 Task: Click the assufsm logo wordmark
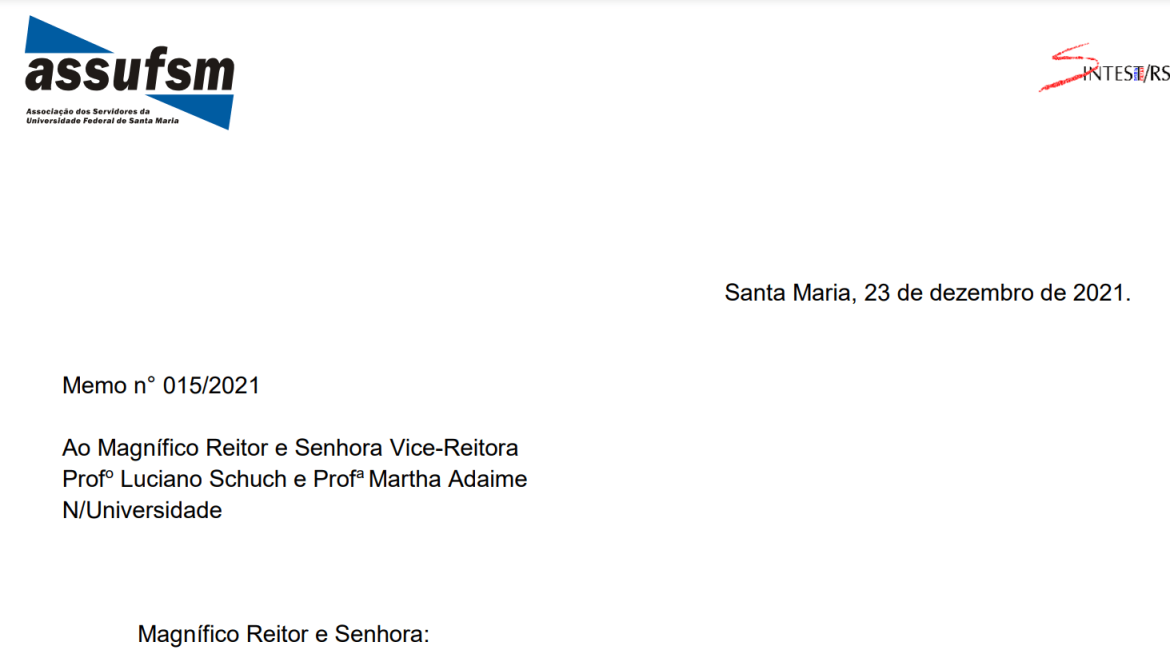pos(130,72)
